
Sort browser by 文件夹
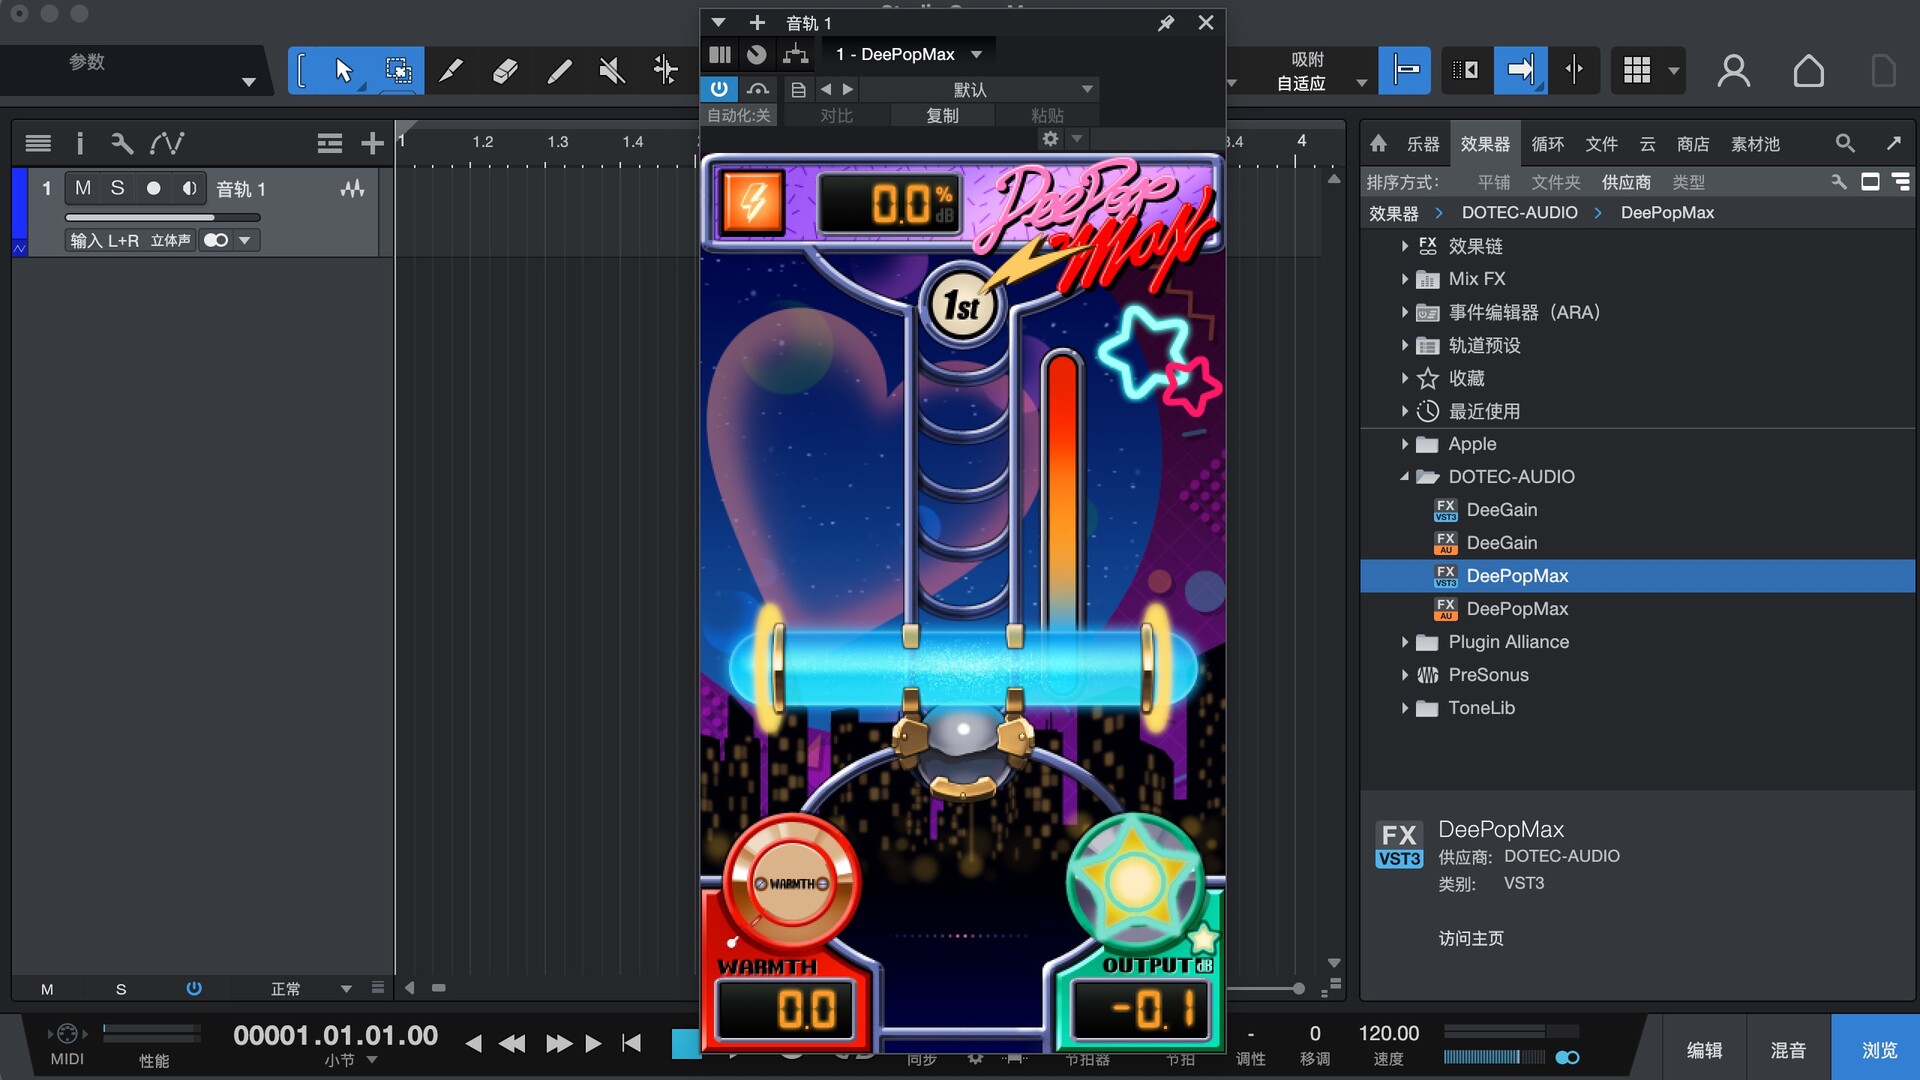point(1555,182)
